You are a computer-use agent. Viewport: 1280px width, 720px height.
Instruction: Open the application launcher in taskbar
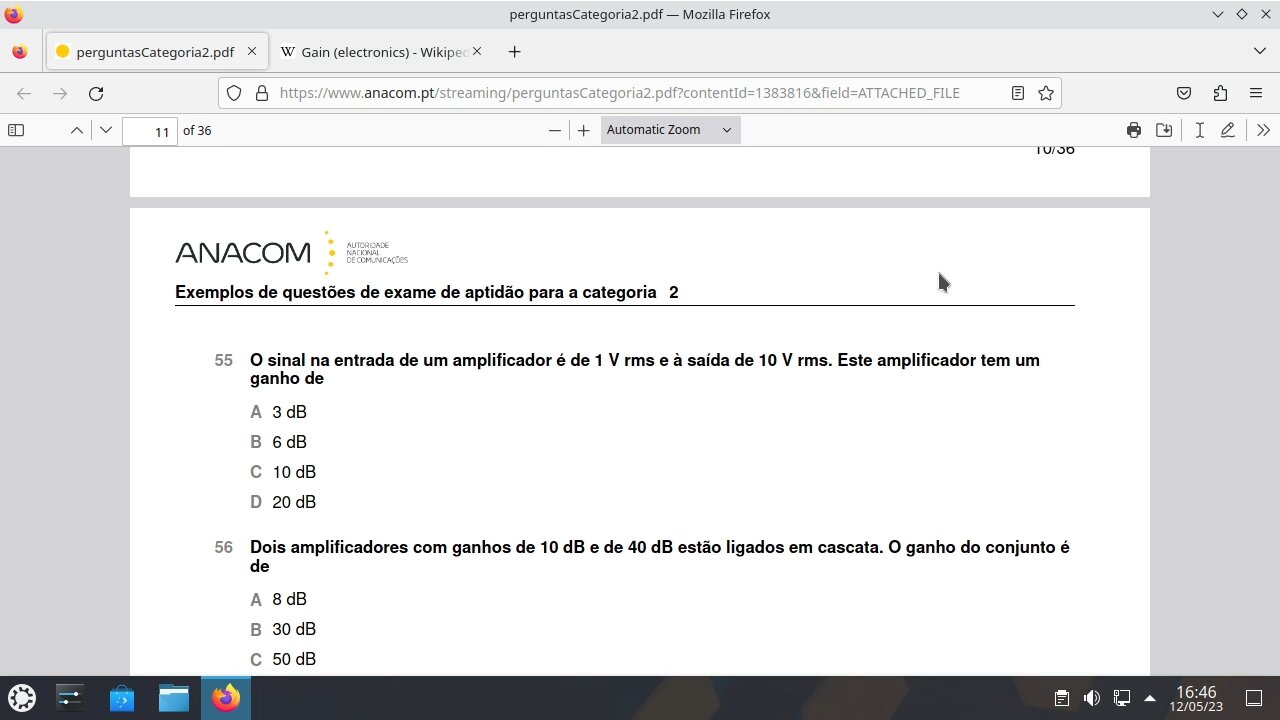click(x=22, y=697)
